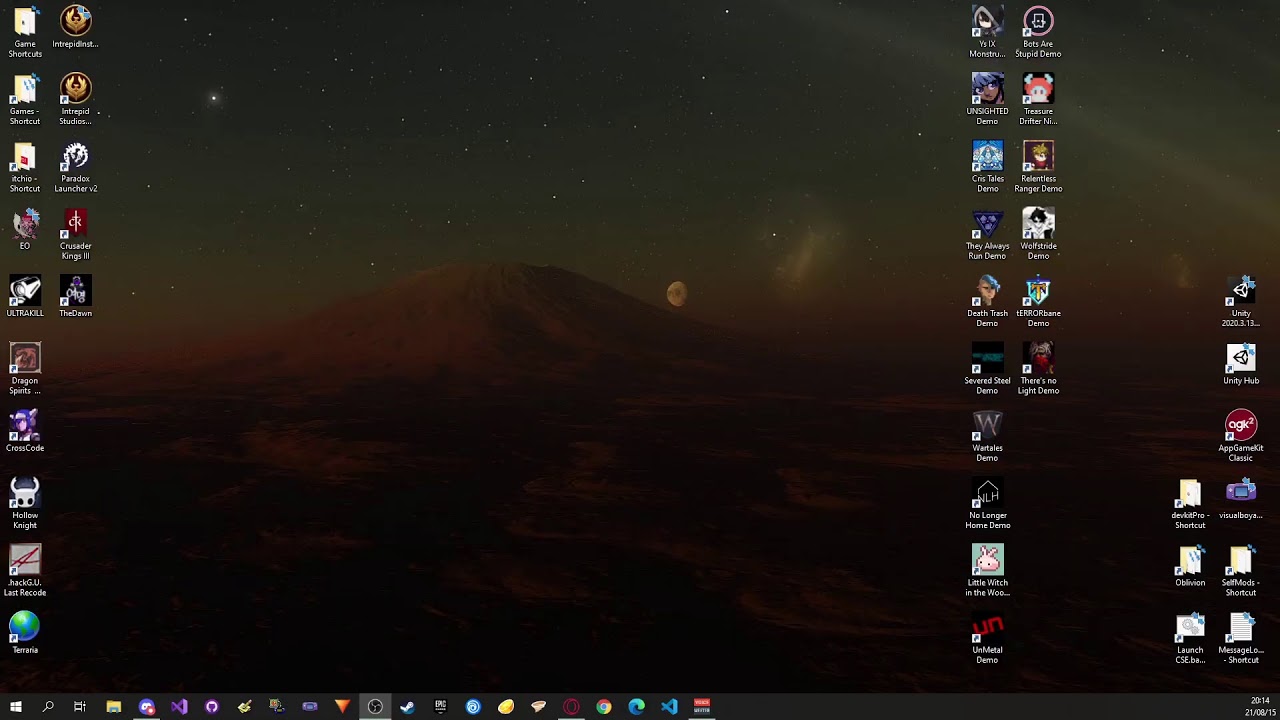
Task: Open Steam from the taskbar
Action: (x=407, y=706)
